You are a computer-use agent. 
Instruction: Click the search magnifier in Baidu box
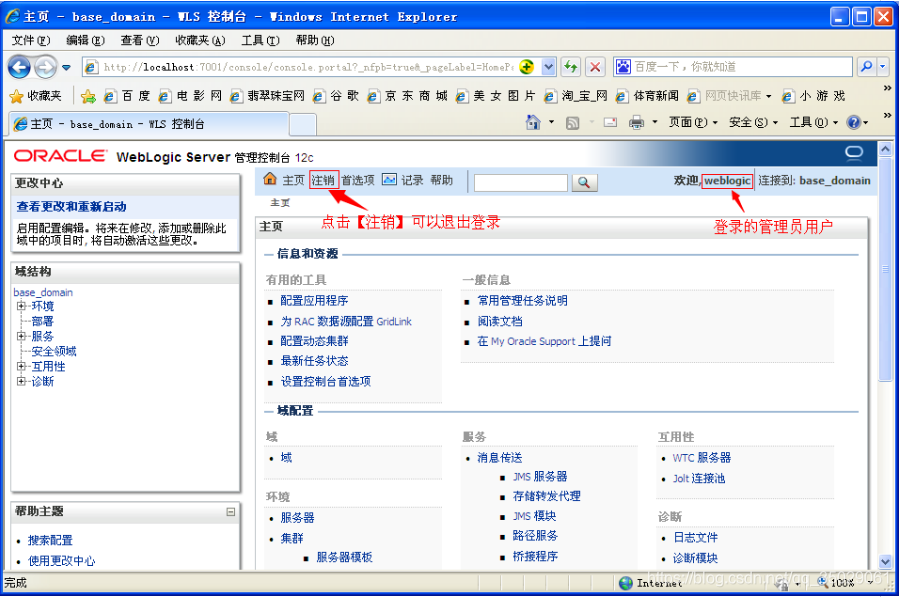coord(866,67)
